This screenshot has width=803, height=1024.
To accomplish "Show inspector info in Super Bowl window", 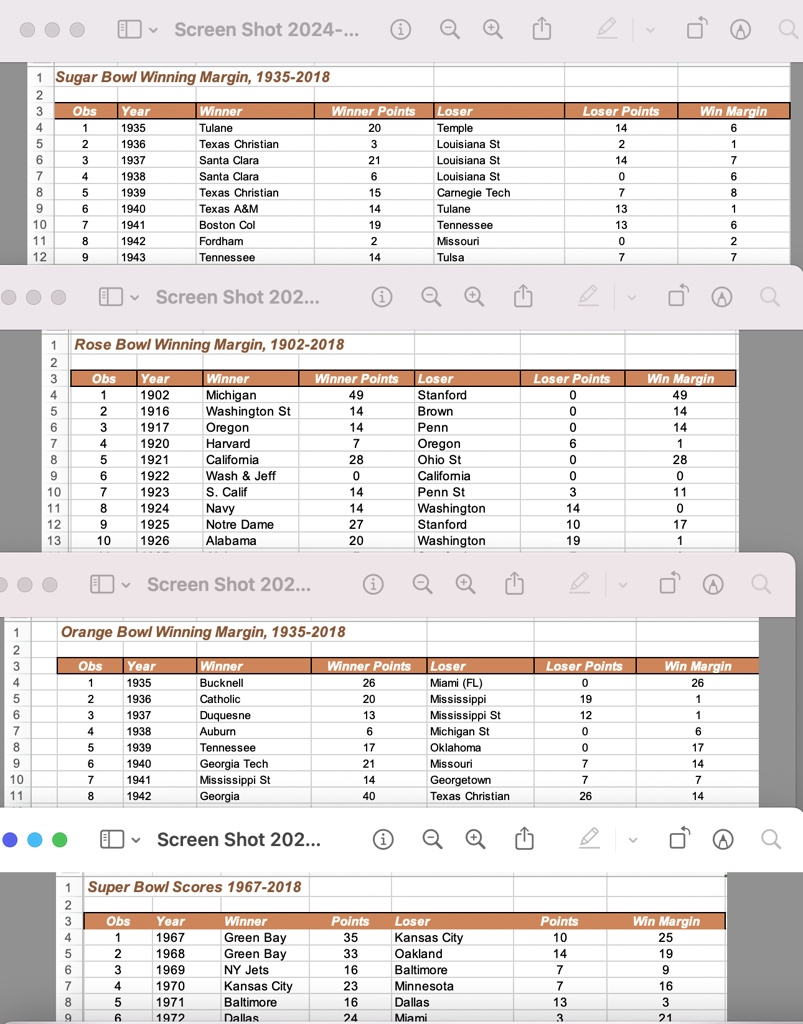I will 383,839.
